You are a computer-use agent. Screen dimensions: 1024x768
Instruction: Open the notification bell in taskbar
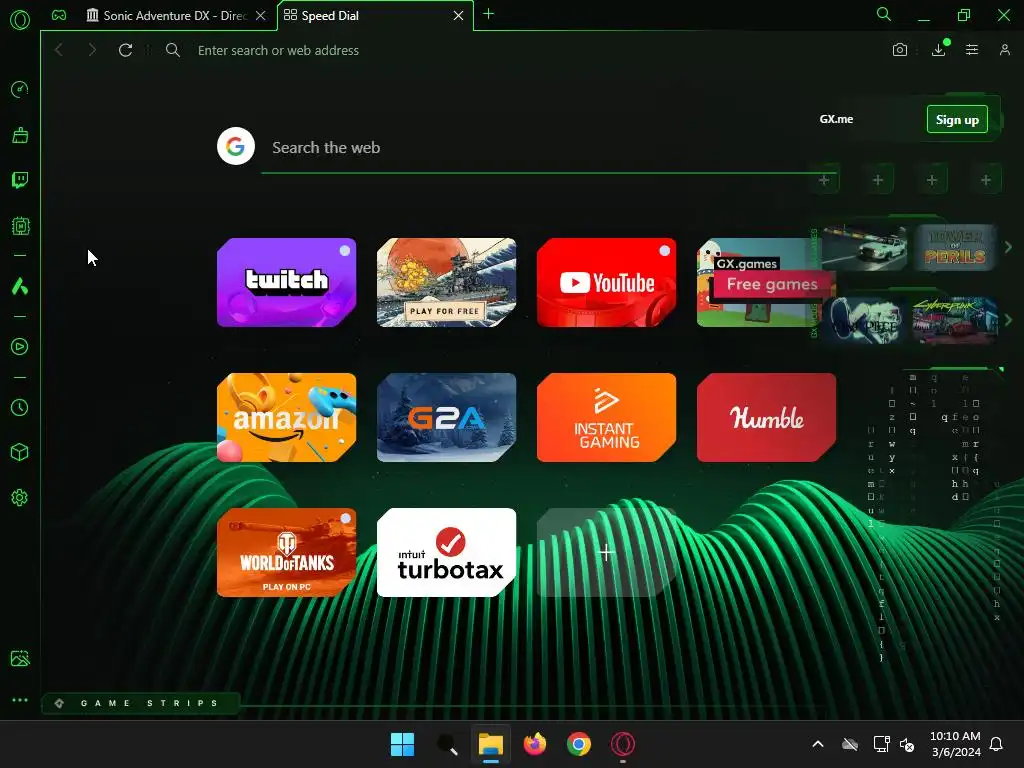(996, 744)
